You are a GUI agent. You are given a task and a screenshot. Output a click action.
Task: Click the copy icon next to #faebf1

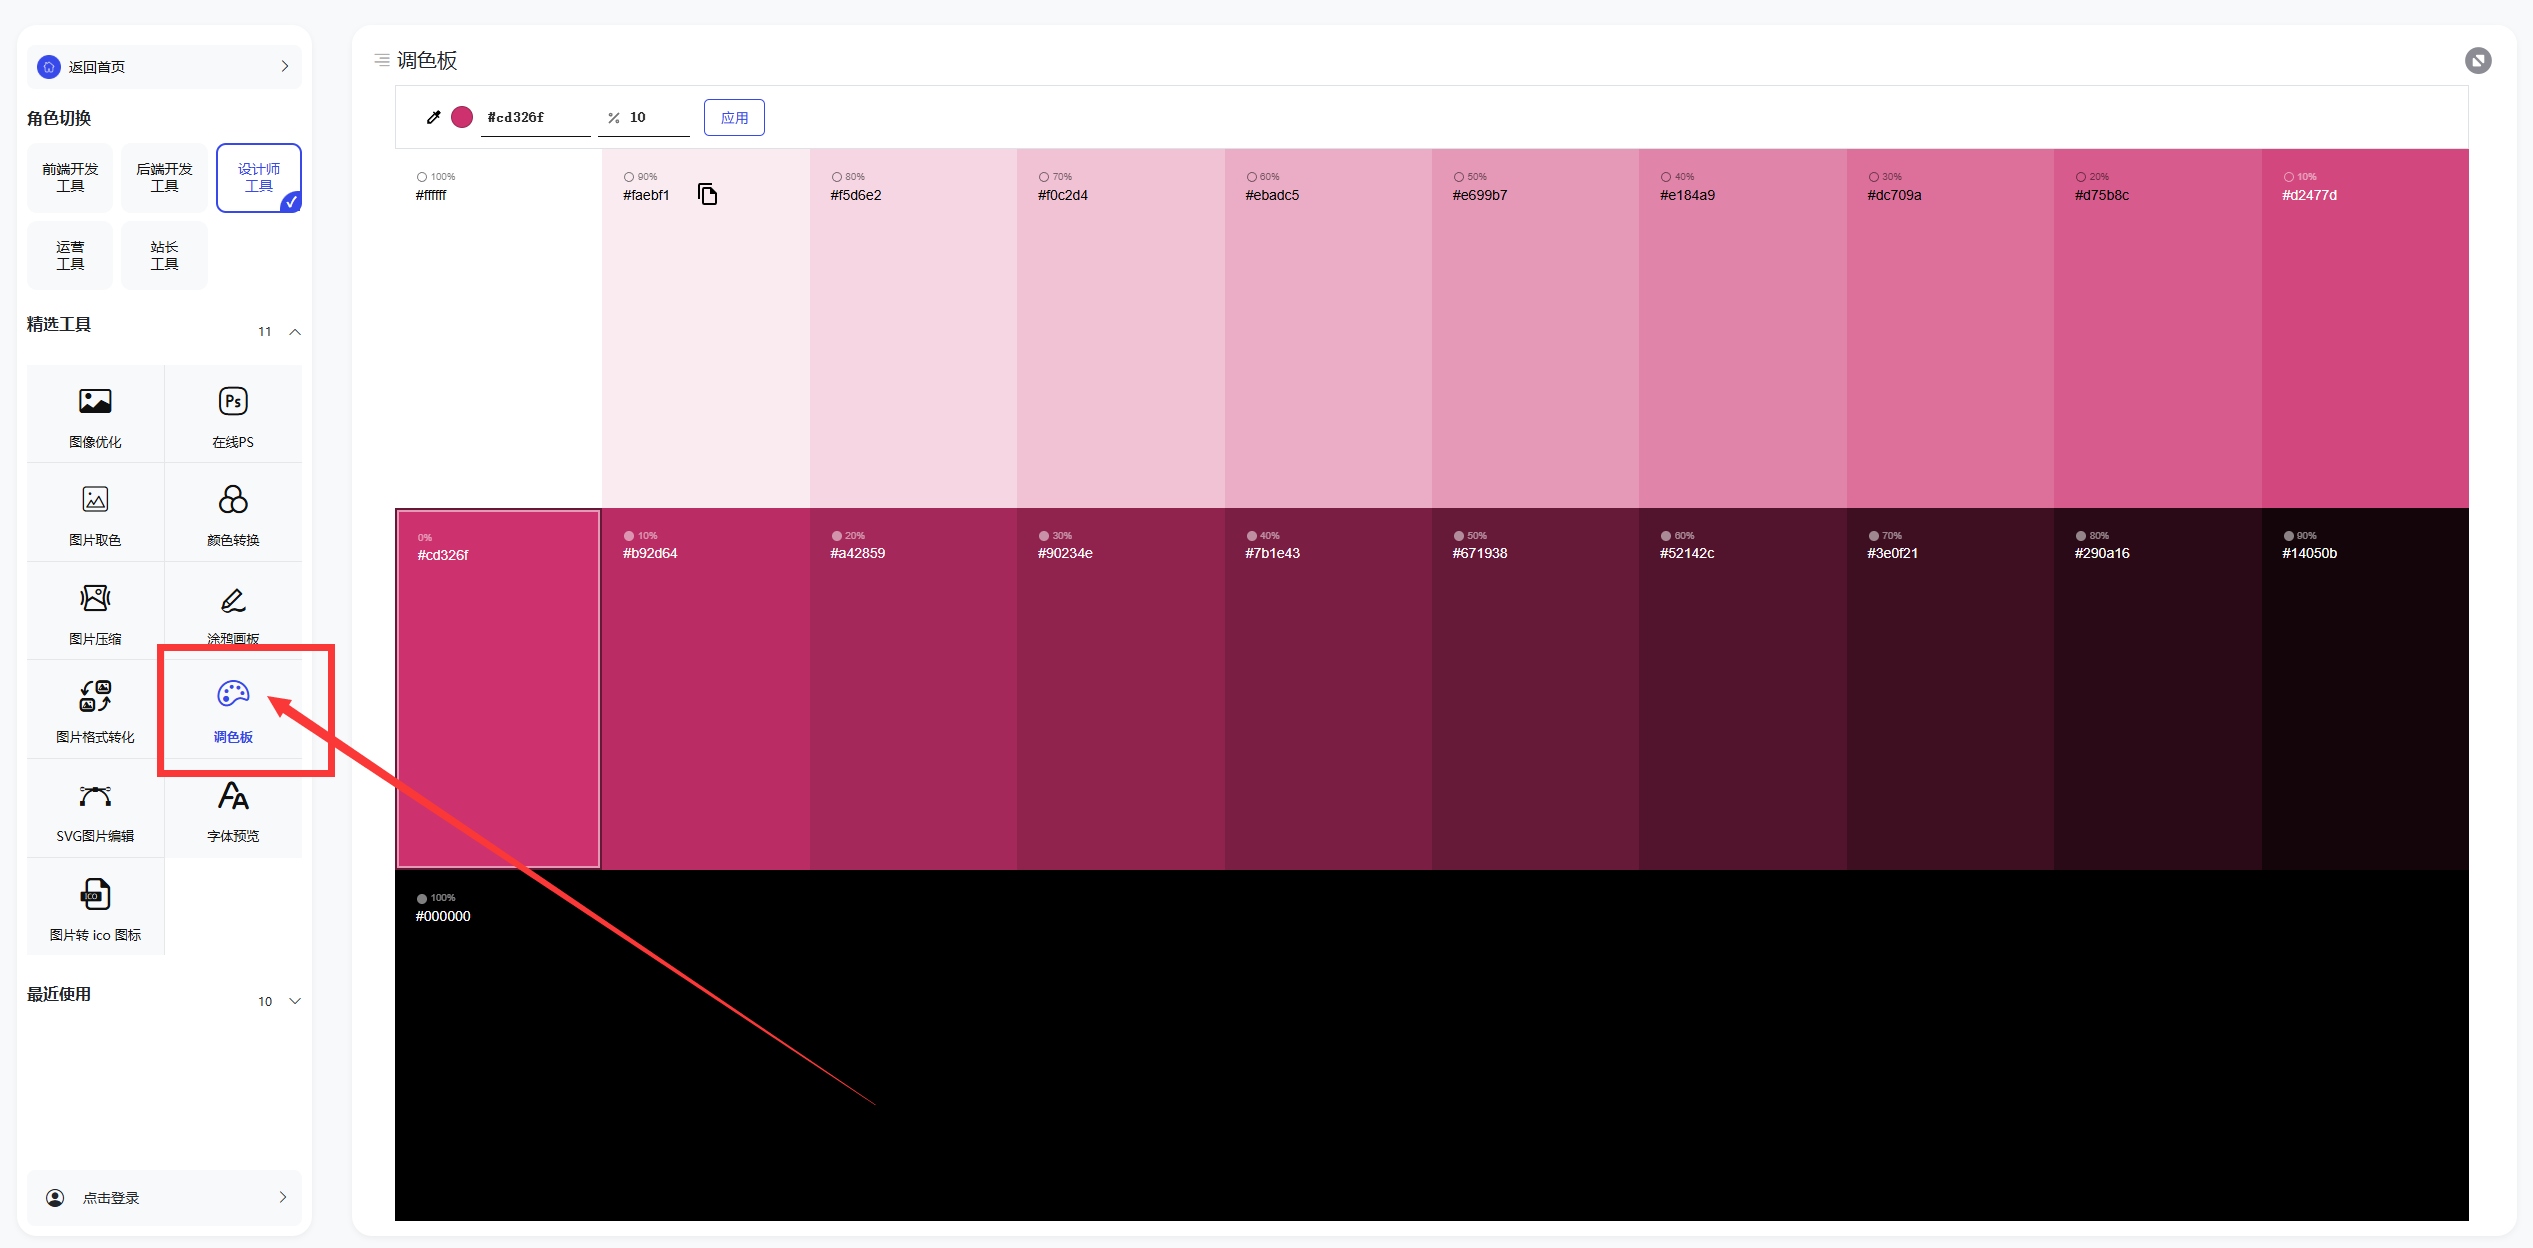tap(707, 194)
